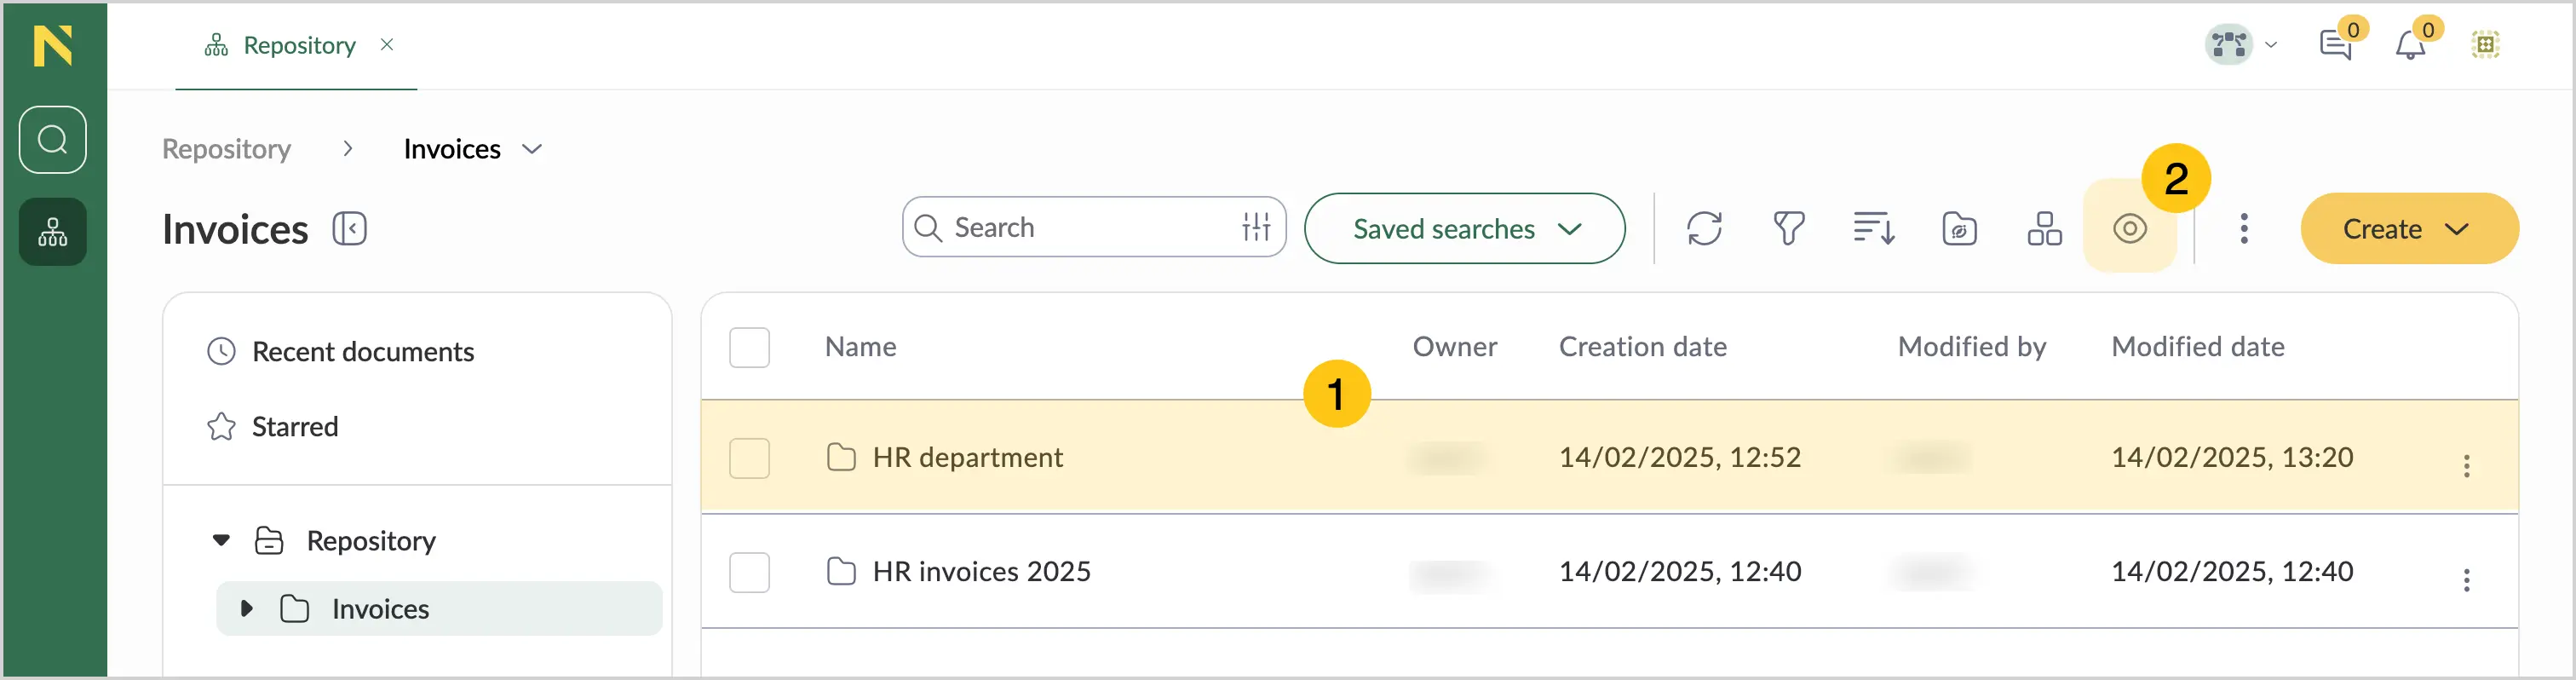The image size is (2576, 680).
Task: Expand the Invoices breadcrumb dropdown
Action: point(532,149)
